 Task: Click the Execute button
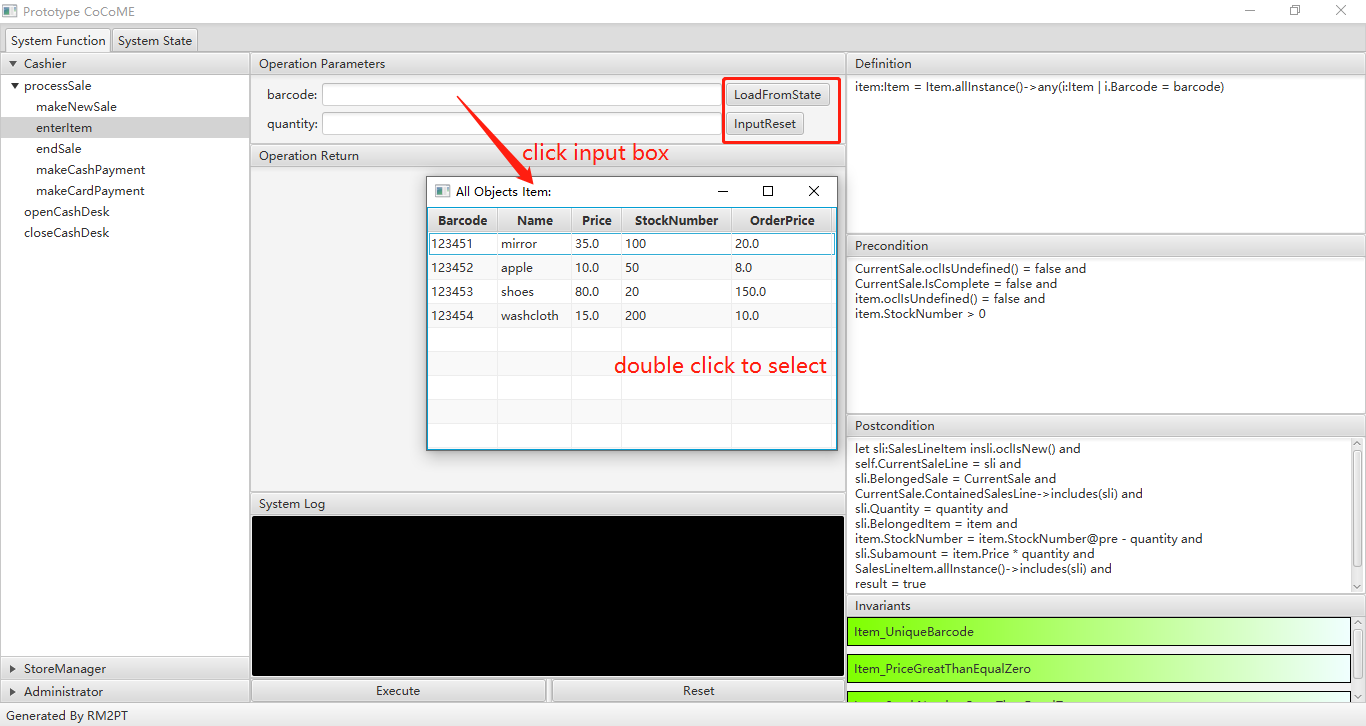coord(398,691)
